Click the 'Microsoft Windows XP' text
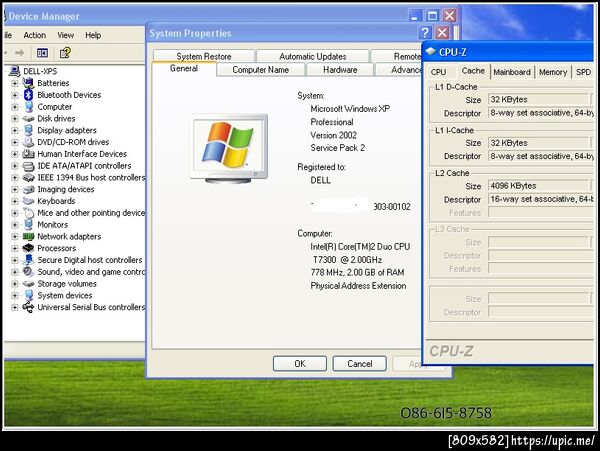The height and width of the screenshot is (451, 600). pyautogui.click(x=350, y=109)
